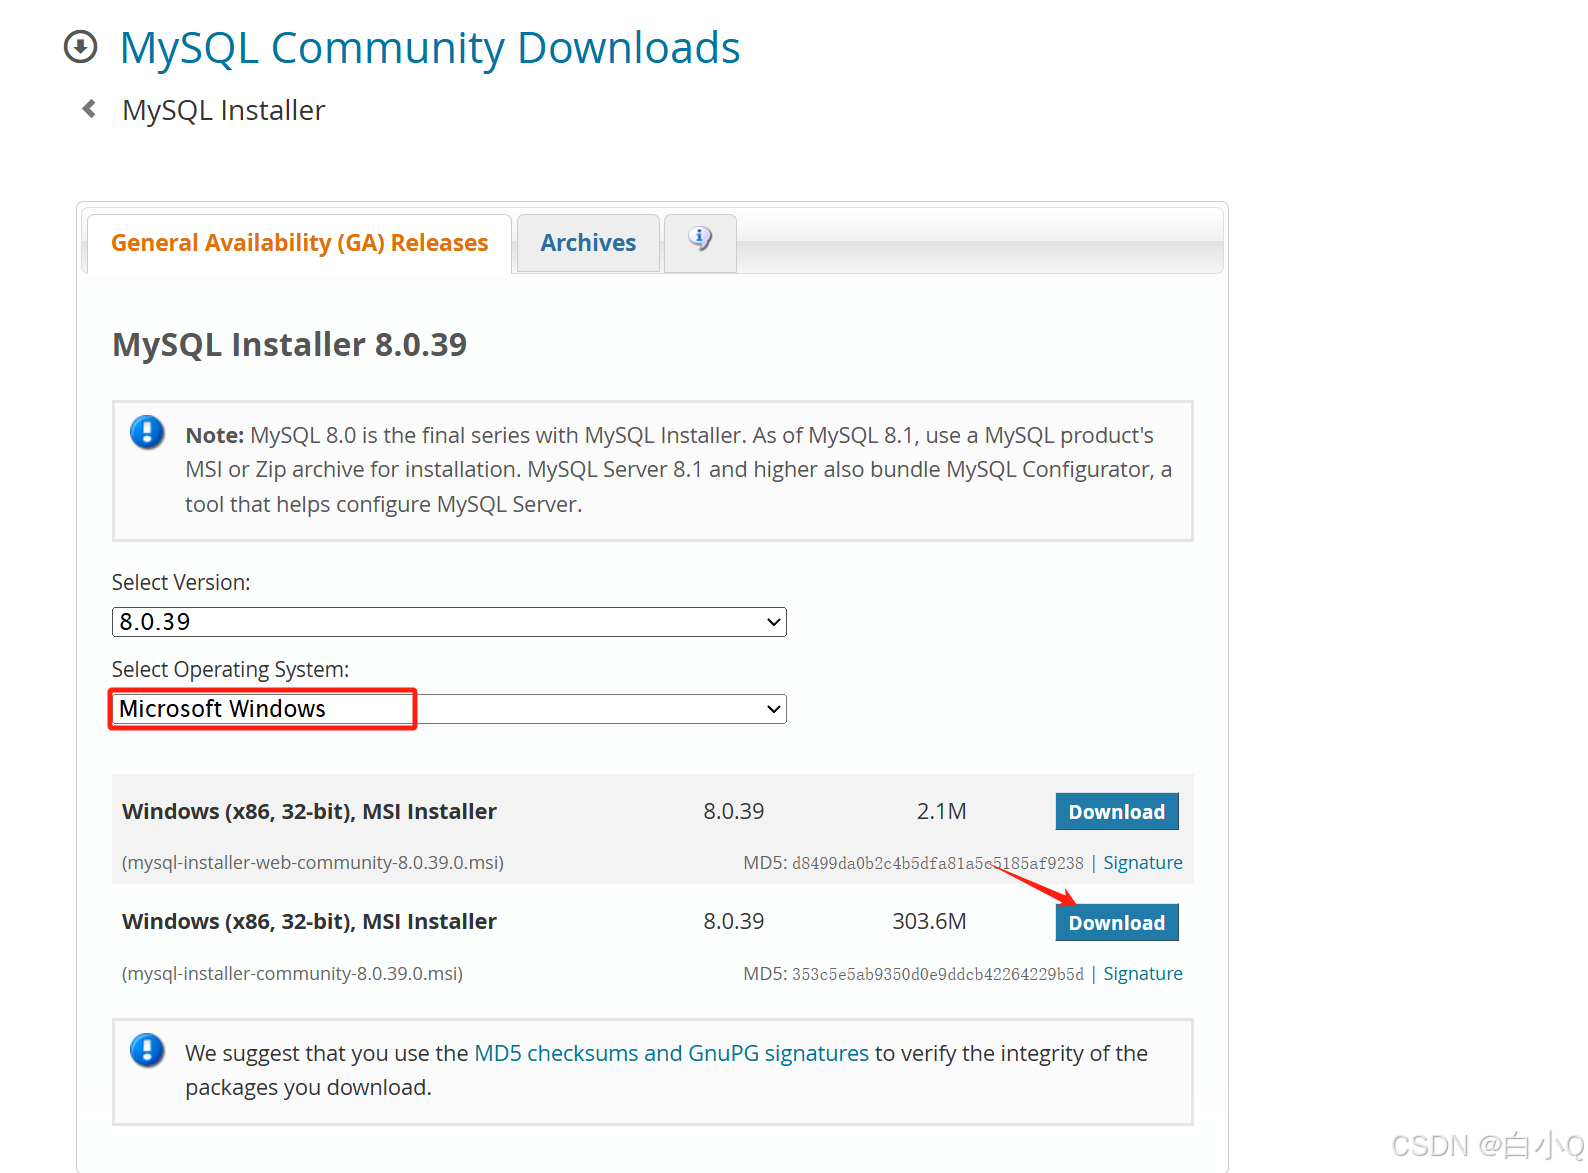Click the info icon beside the MD5 suggestion
The width and height of the screenshot is (1588, 1173).
(x=147, y=1050)
